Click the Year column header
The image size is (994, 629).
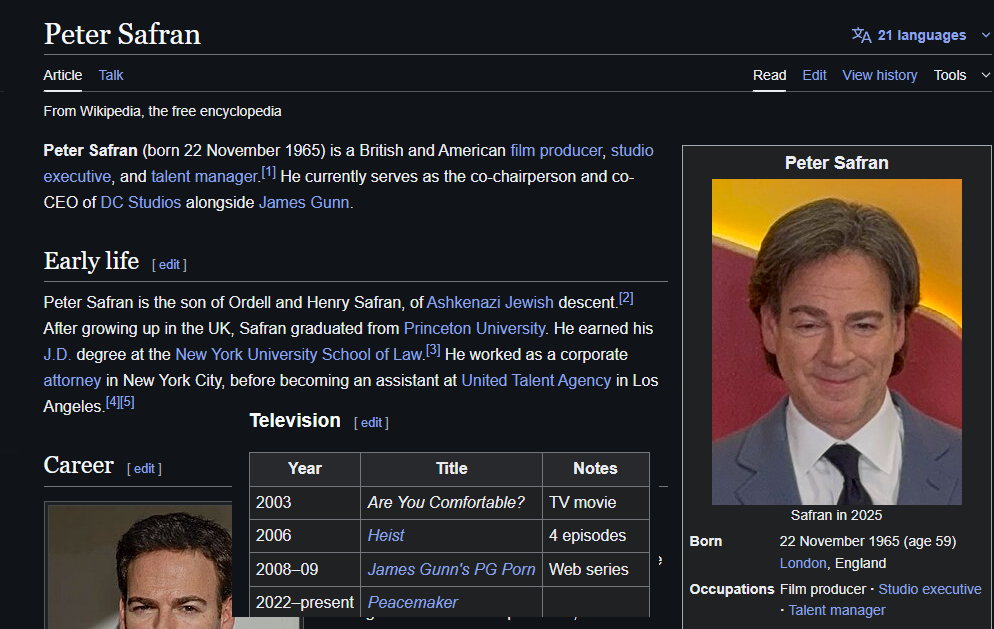coord(305,469)
